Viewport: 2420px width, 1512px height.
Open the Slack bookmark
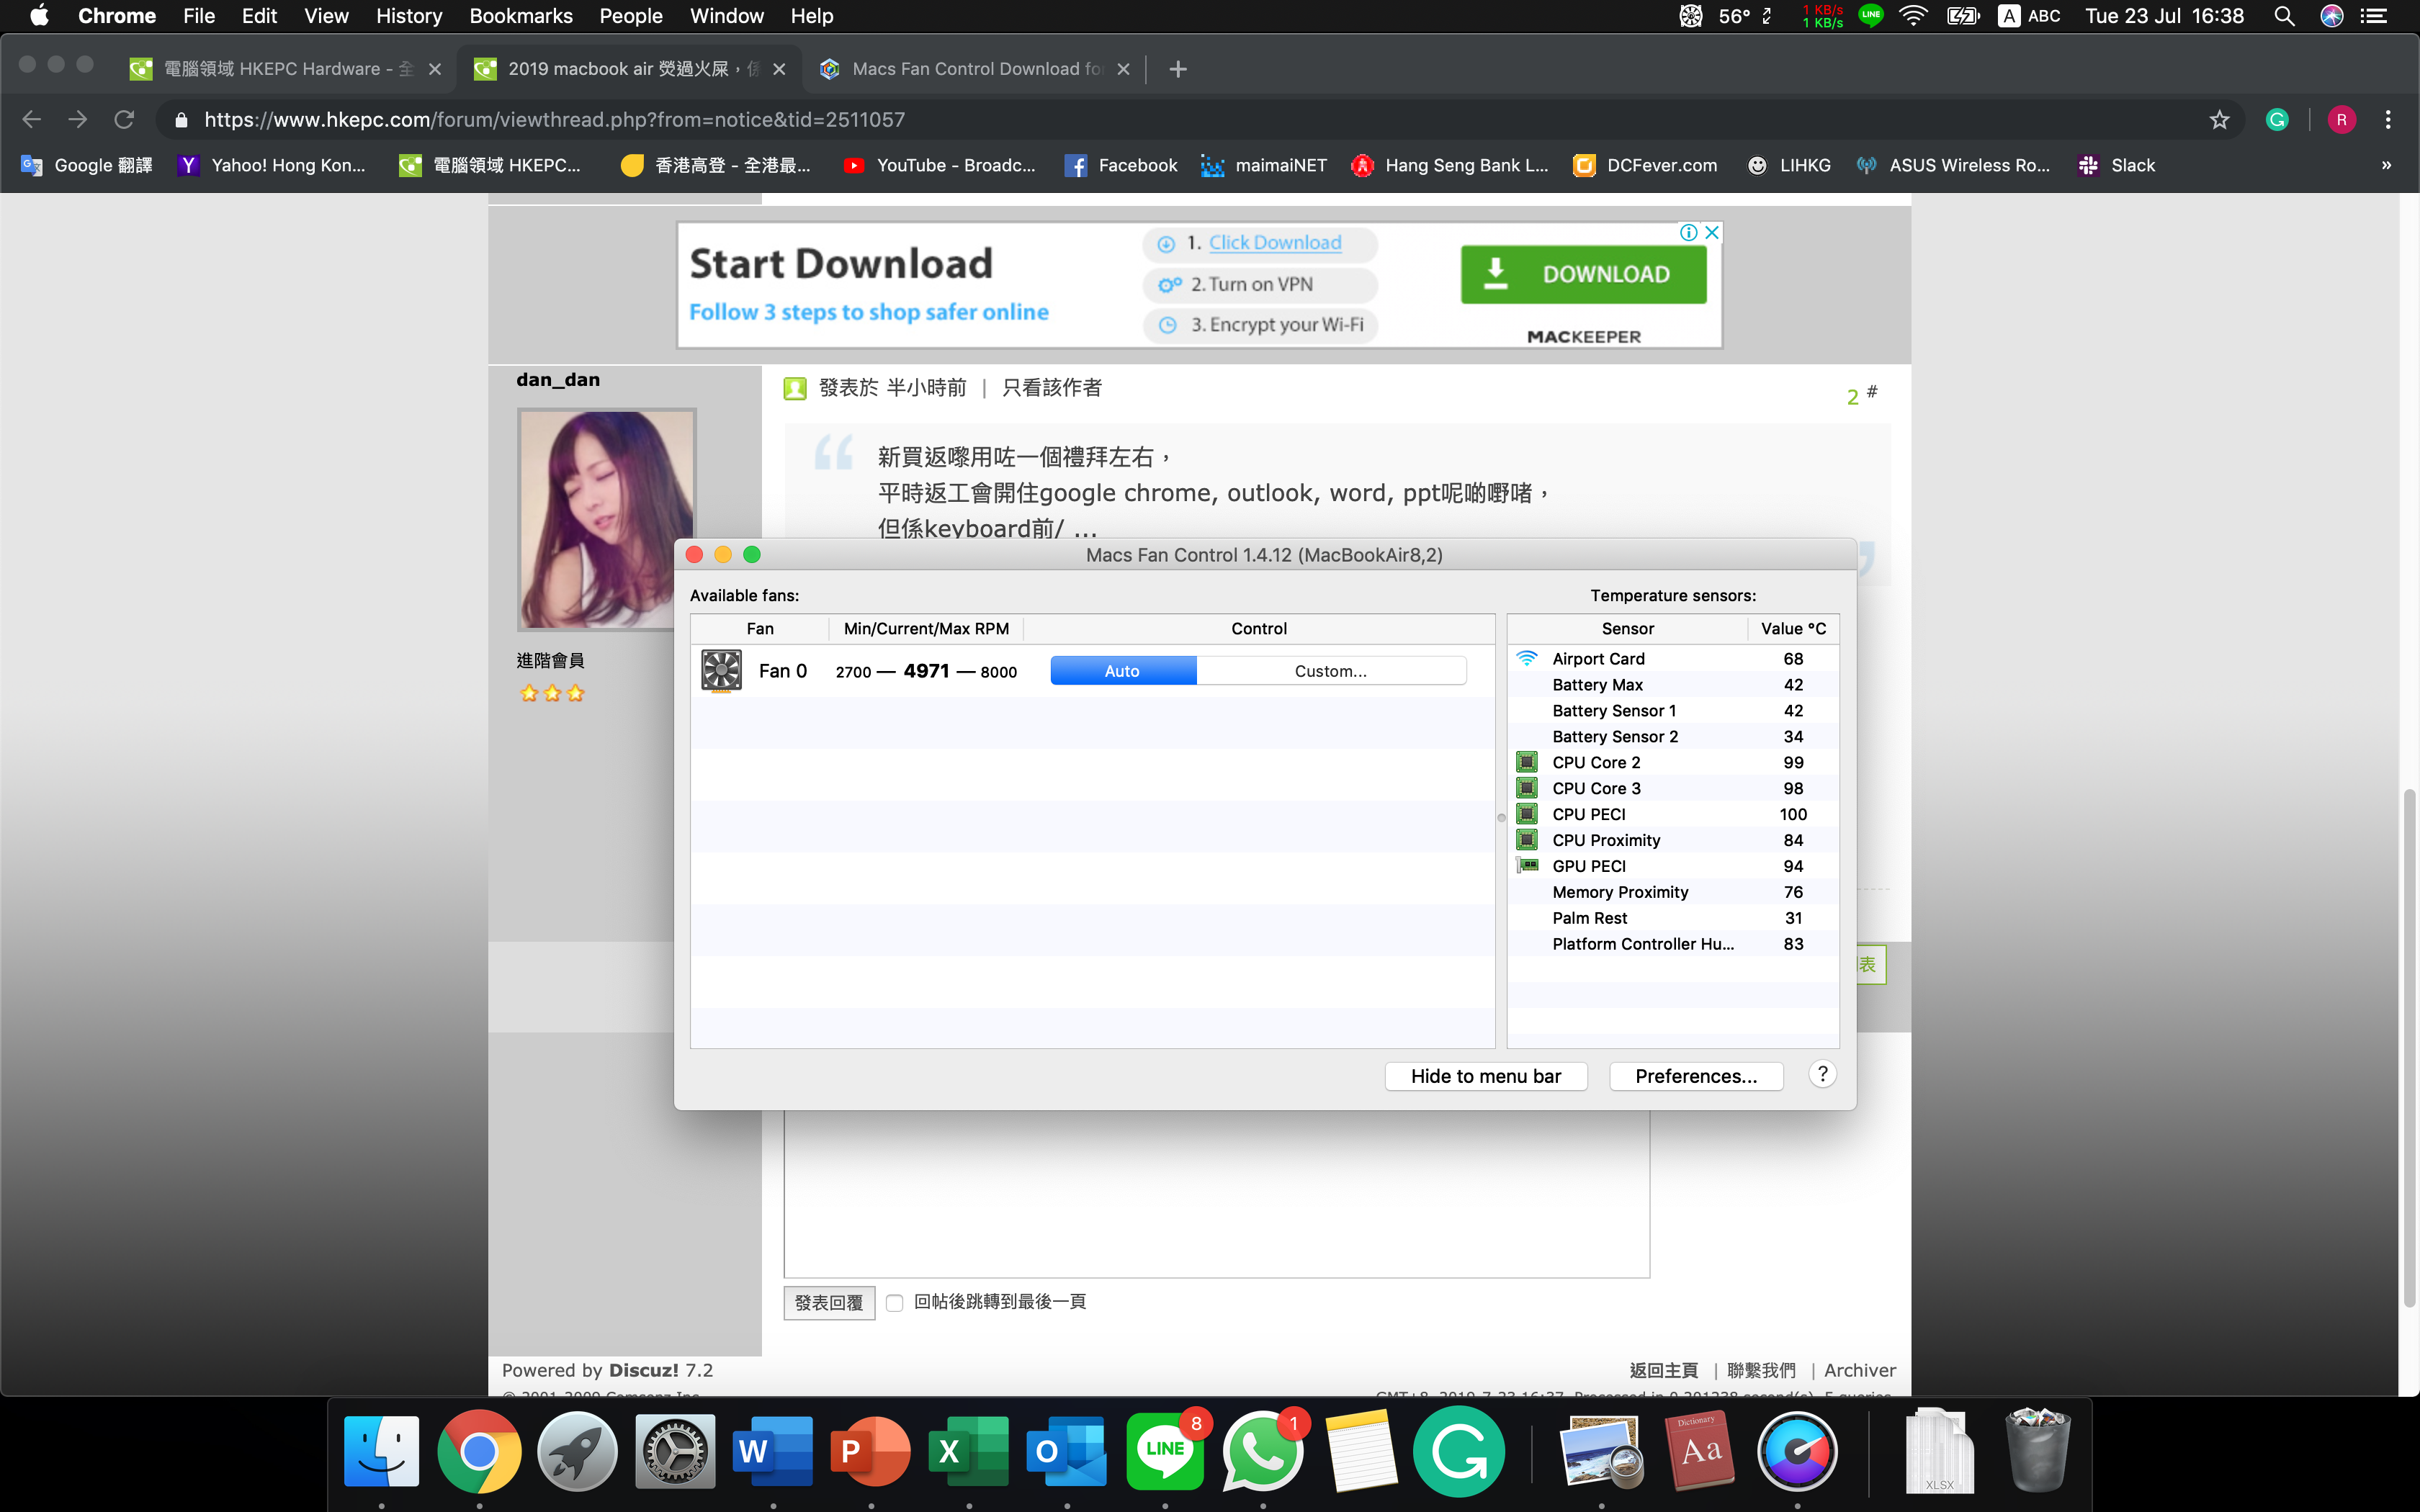(x=2116, y=166)
